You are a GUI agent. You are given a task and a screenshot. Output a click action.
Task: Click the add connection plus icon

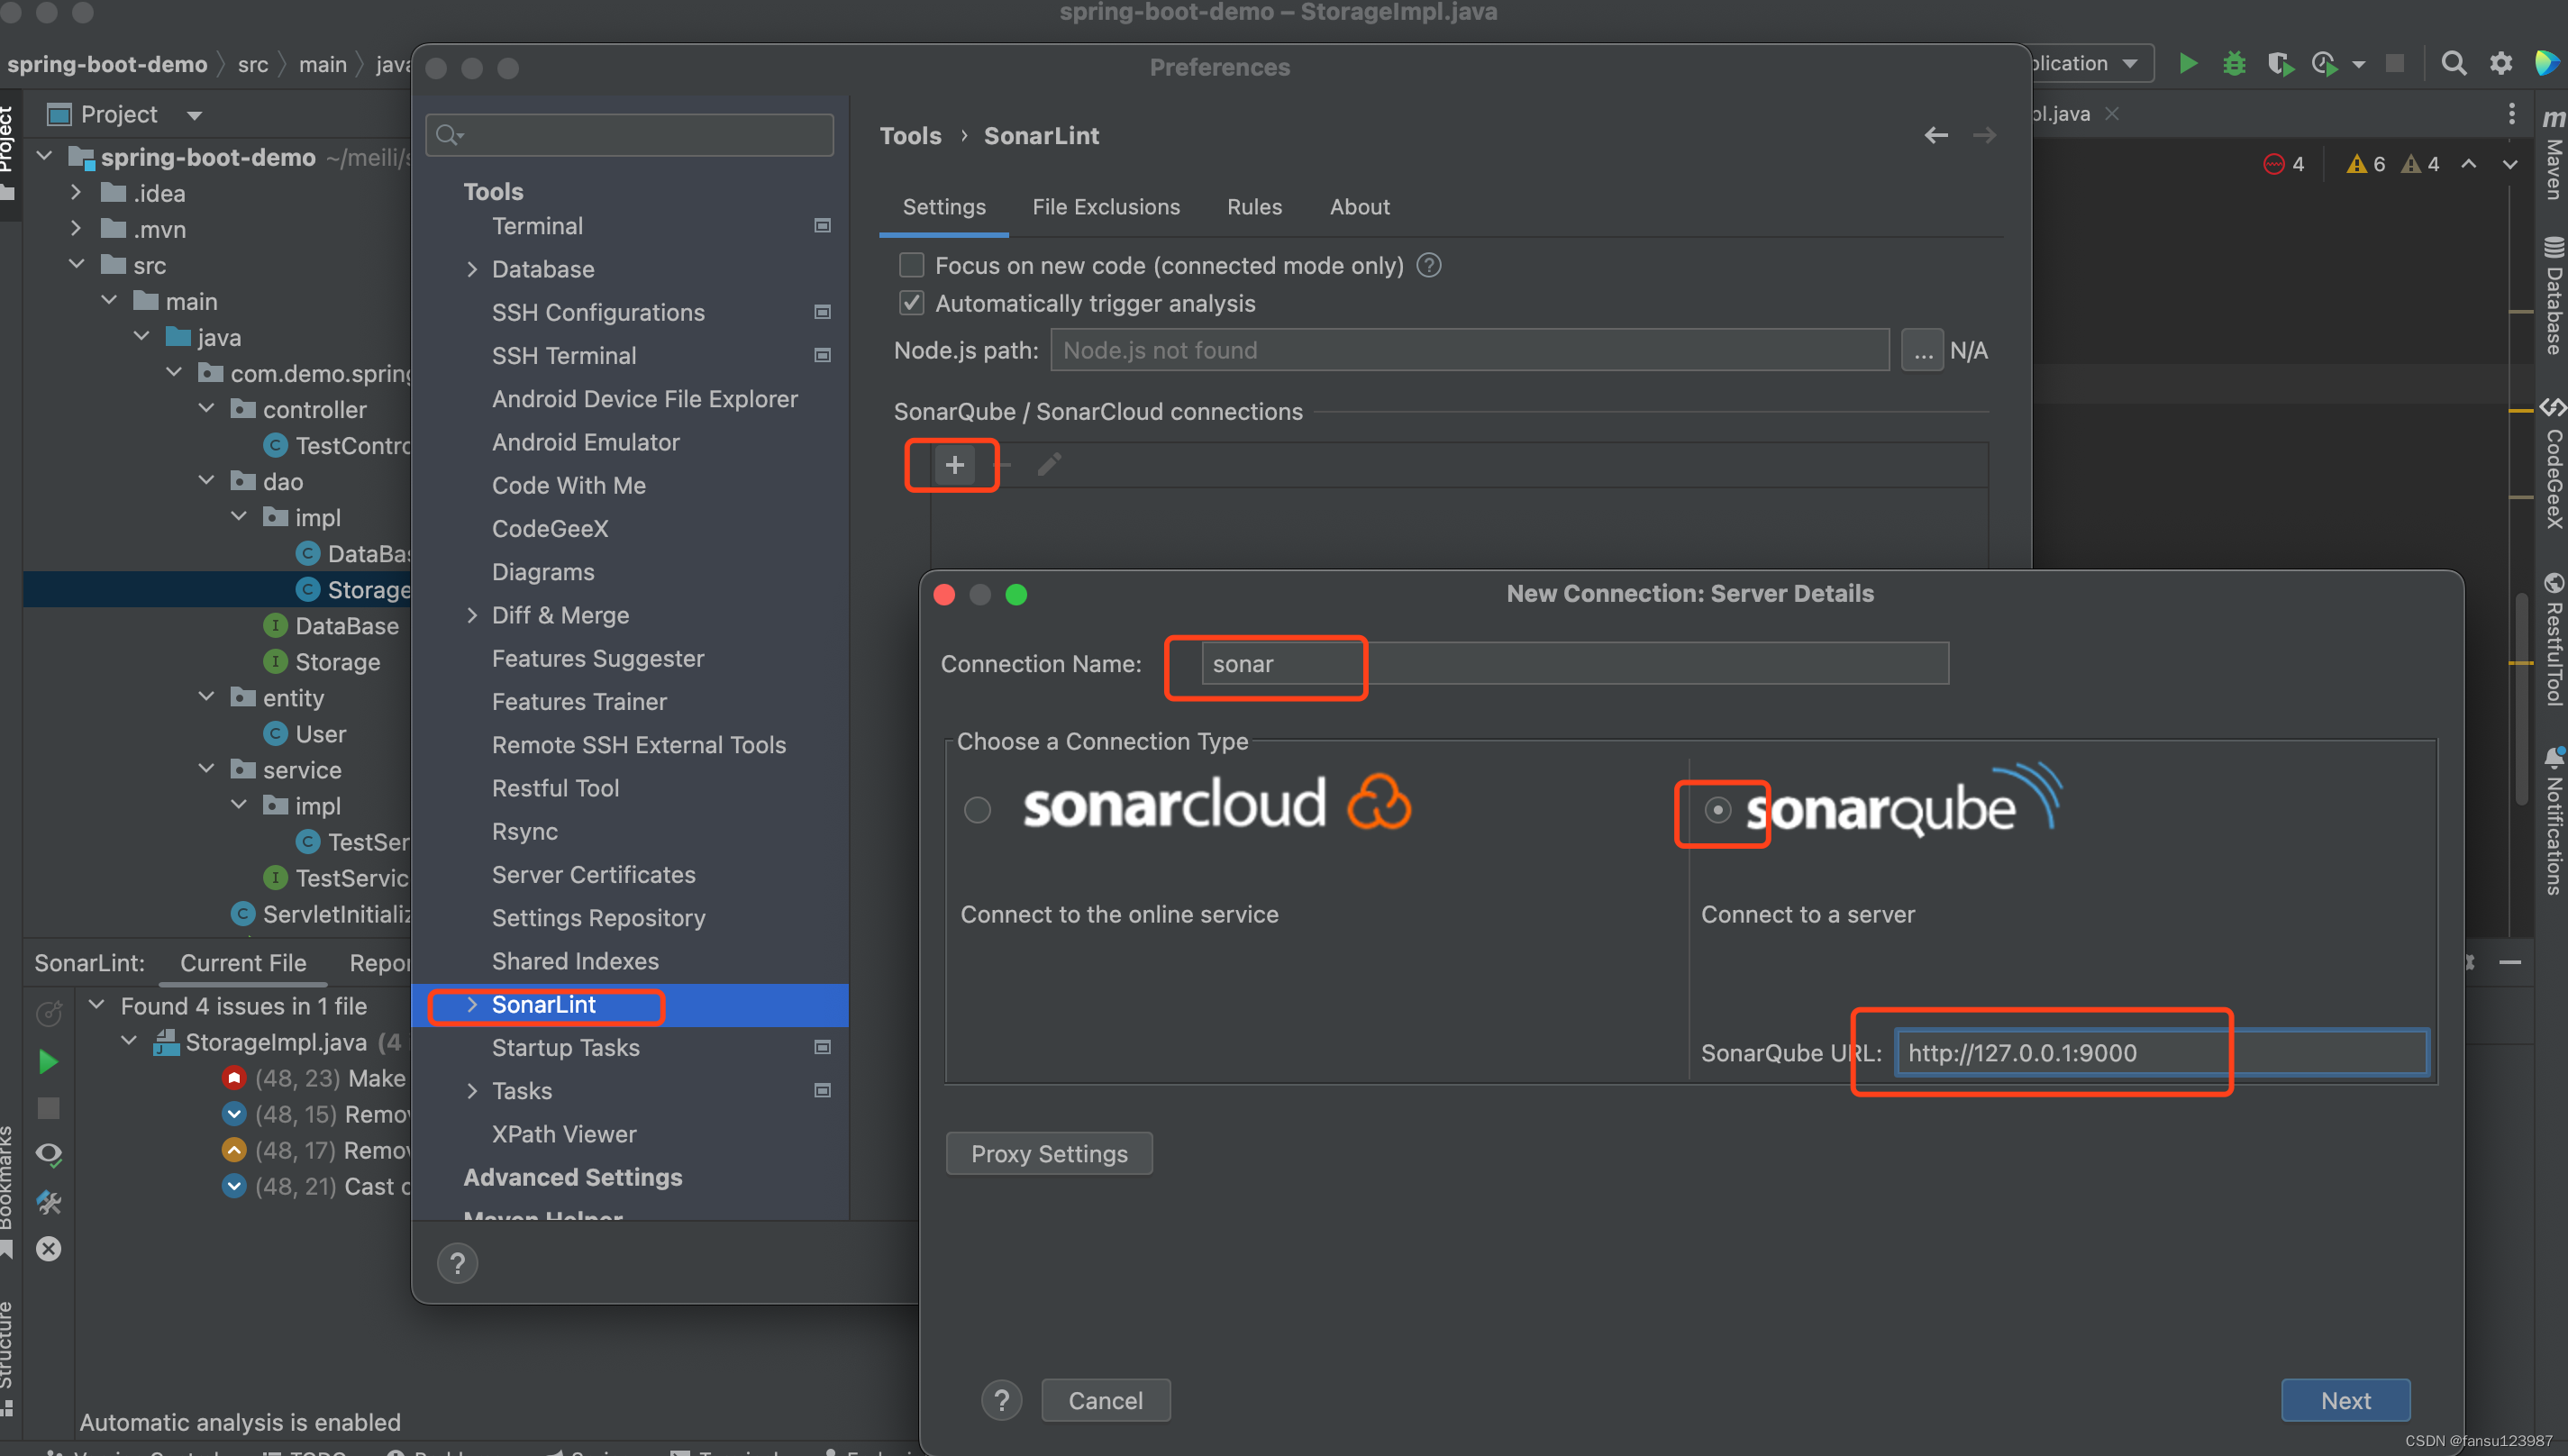coord(954,465)
